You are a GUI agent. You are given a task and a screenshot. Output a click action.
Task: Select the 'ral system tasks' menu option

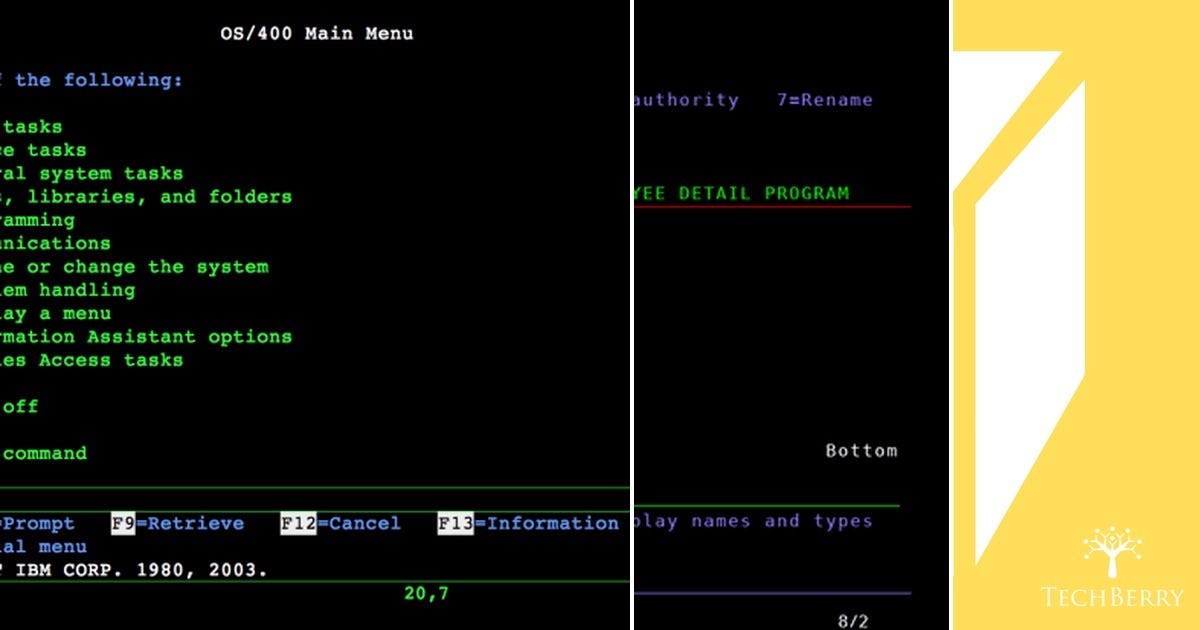tap(92, 173)
